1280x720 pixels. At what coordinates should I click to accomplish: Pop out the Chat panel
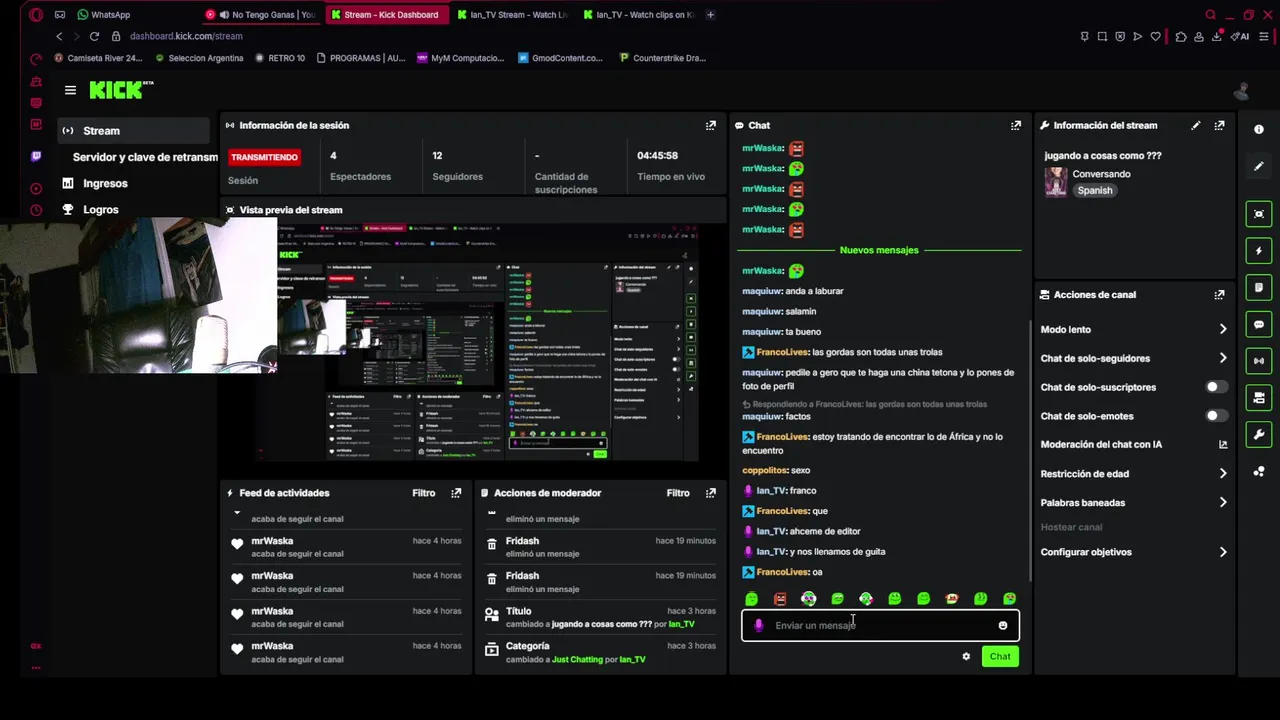point(1016,125)
